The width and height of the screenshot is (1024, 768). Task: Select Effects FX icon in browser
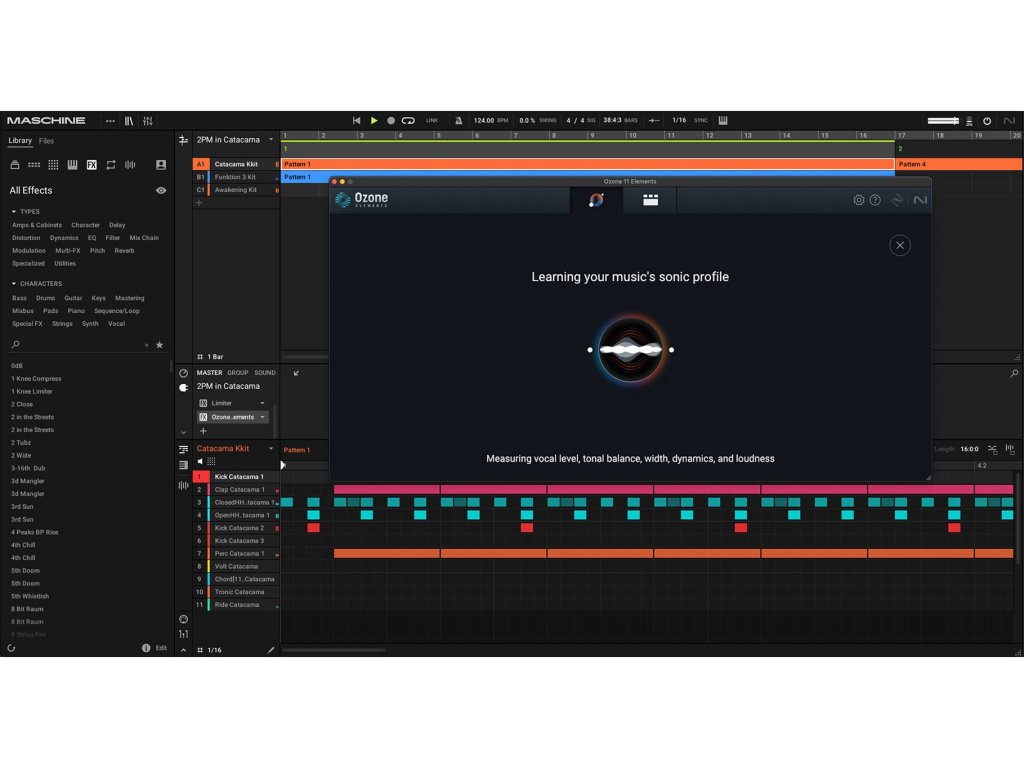92,165
